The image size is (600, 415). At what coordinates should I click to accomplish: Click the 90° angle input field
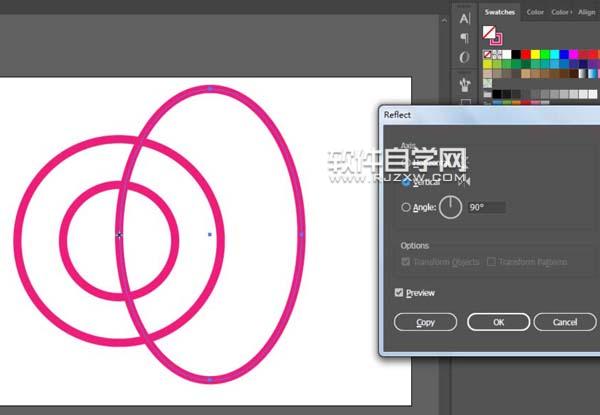486,207
